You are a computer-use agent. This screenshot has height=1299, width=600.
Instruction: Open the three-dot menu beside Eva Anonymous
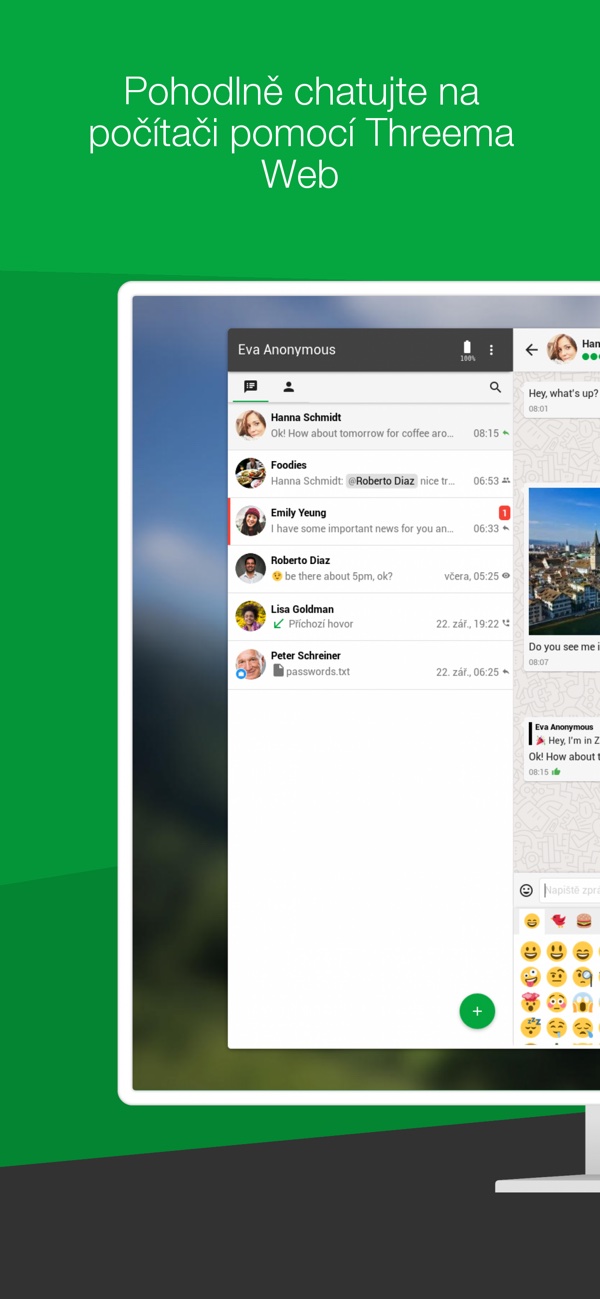491,350
